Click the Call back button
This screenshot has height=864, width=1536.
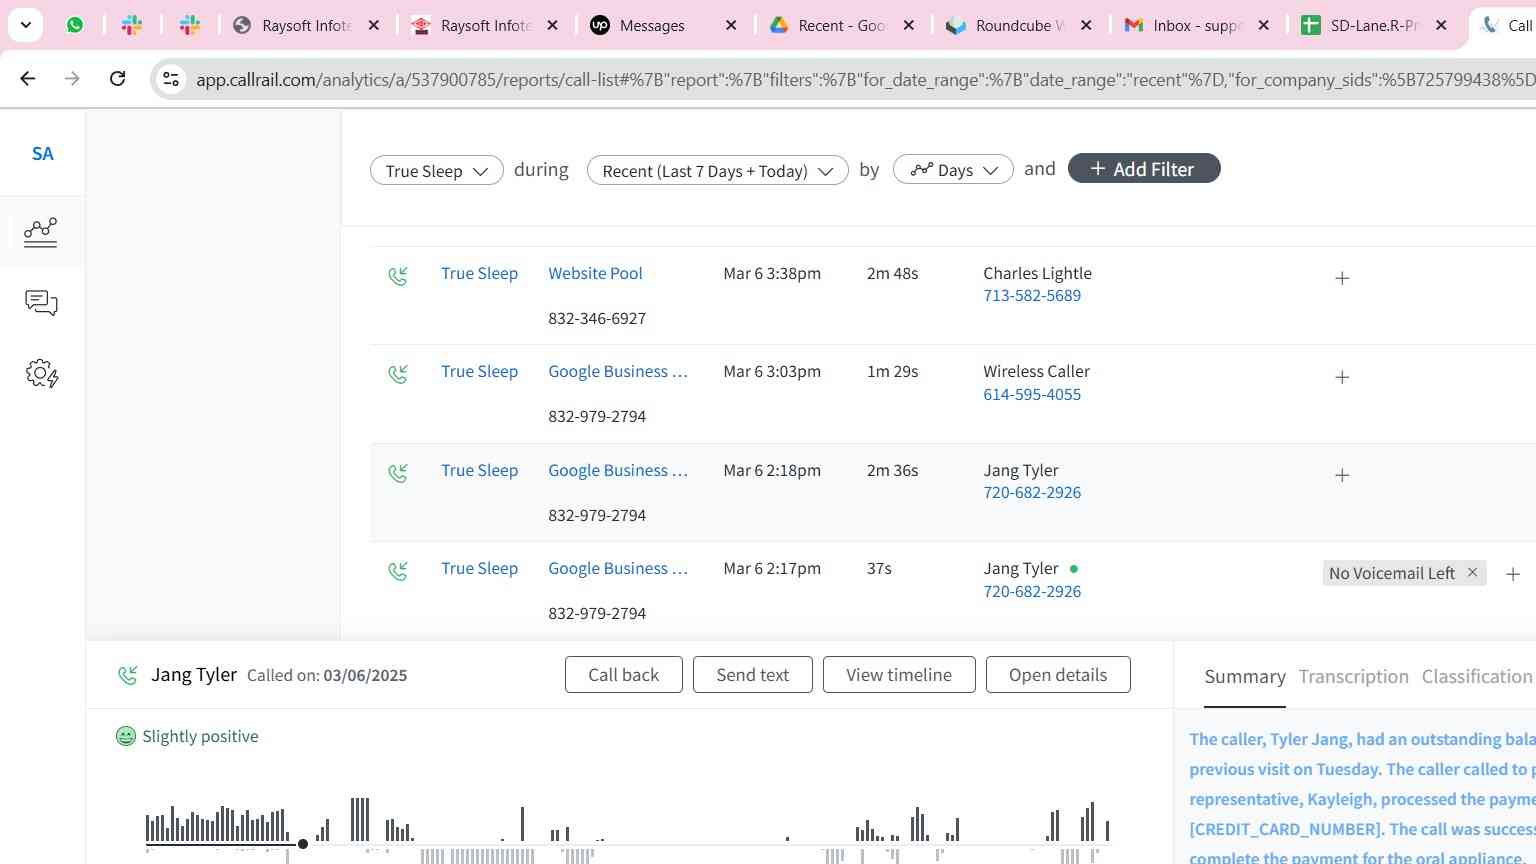pos(624,674)
